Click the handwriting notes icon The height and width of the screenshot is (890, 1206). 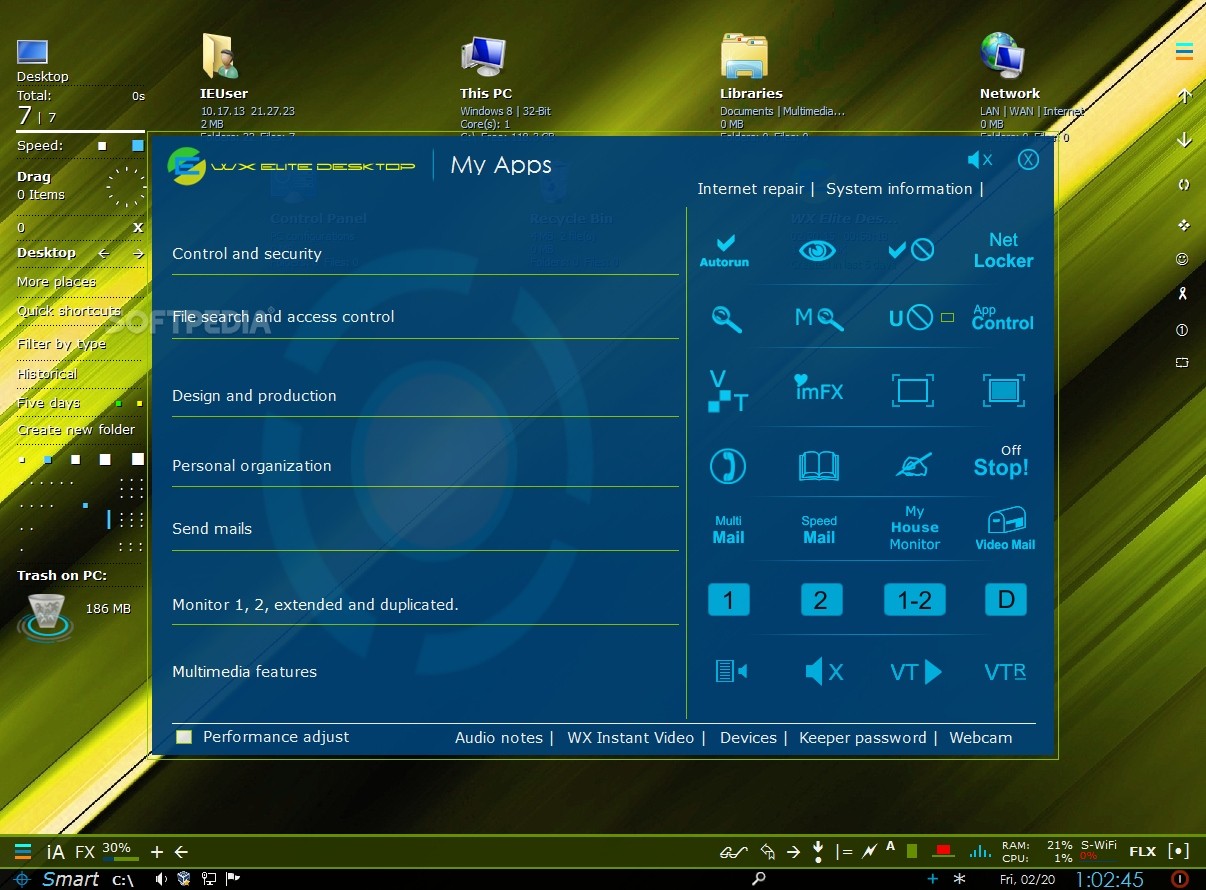(x=914, y=465)
